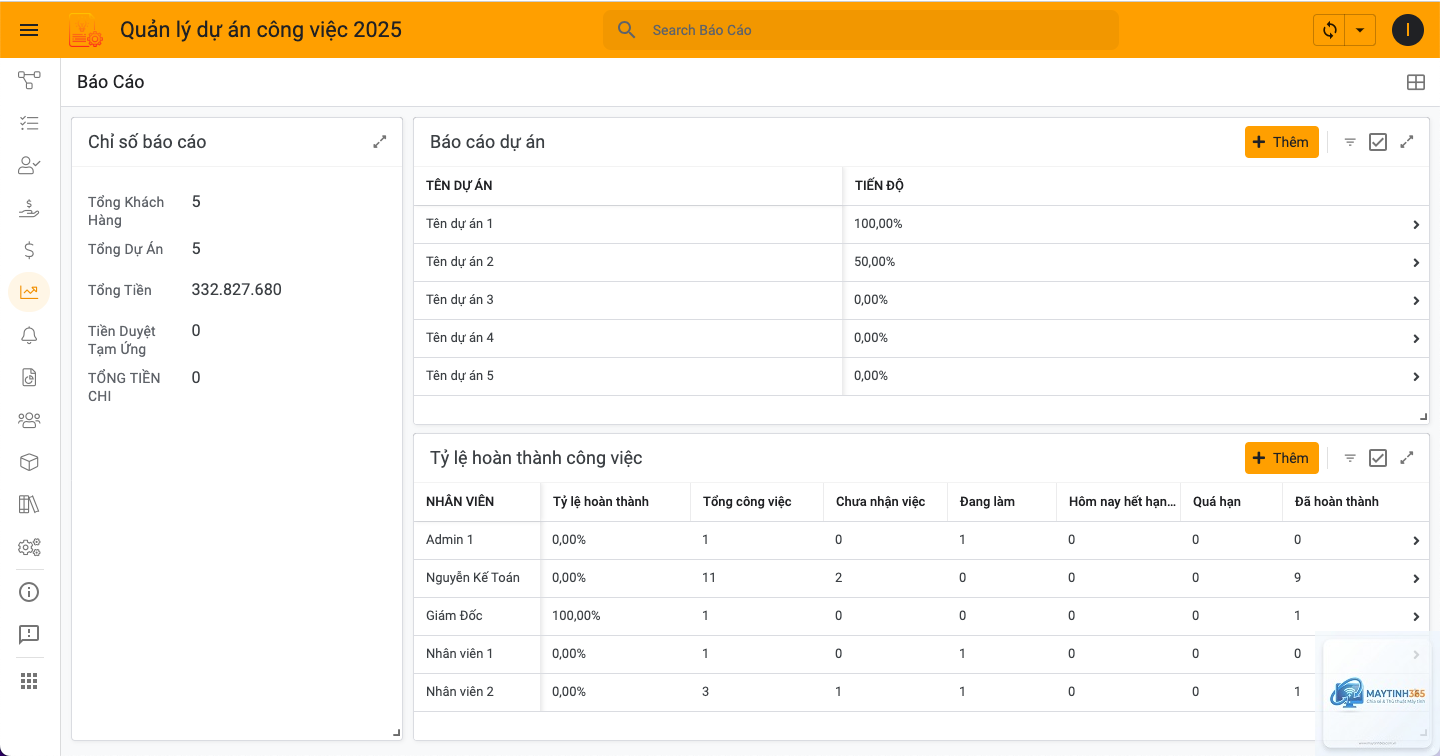Click the Search Báo Cáo input field
This screenshot has height=756, width=1440.
(861, 30)
